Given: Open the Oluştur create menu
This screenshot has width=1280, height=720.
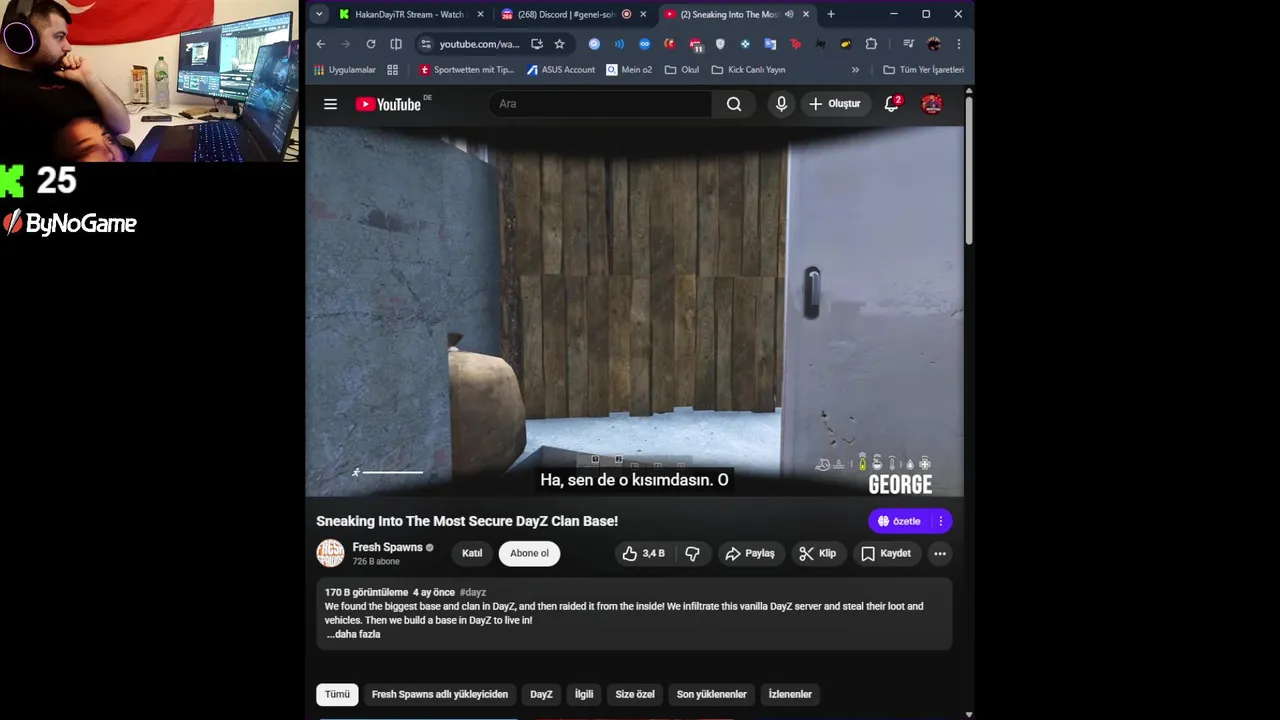Looking at the screenshot, I should pos(835,104).
